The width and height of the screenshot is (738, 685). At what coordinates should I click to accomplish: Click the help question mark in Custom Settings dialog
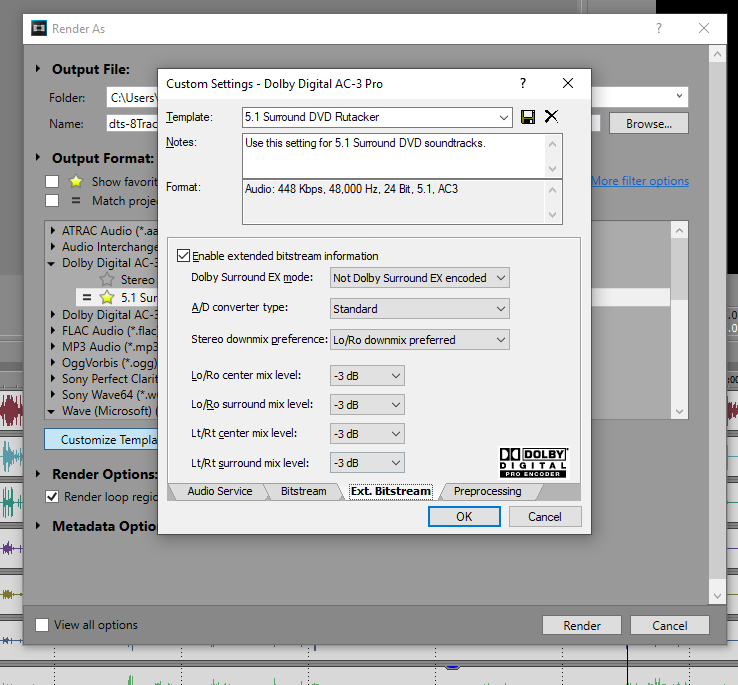coord(522,83)
